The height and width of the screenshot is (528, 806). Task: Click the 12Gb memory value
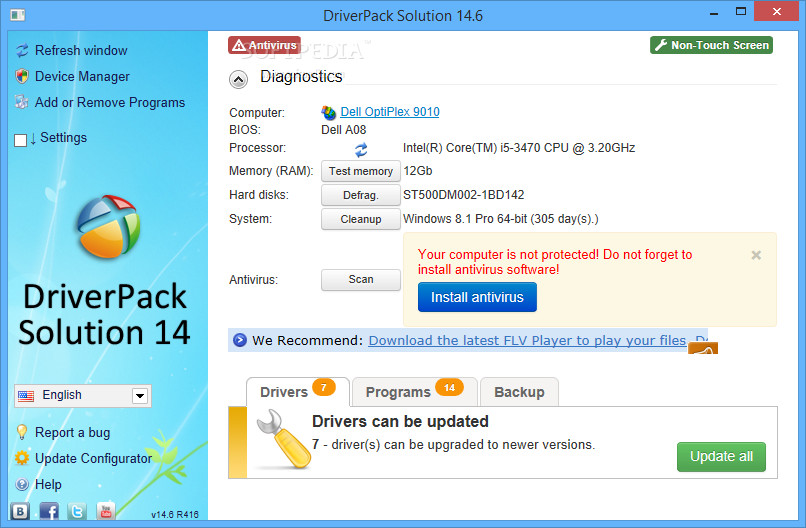(x=418, y=171)
